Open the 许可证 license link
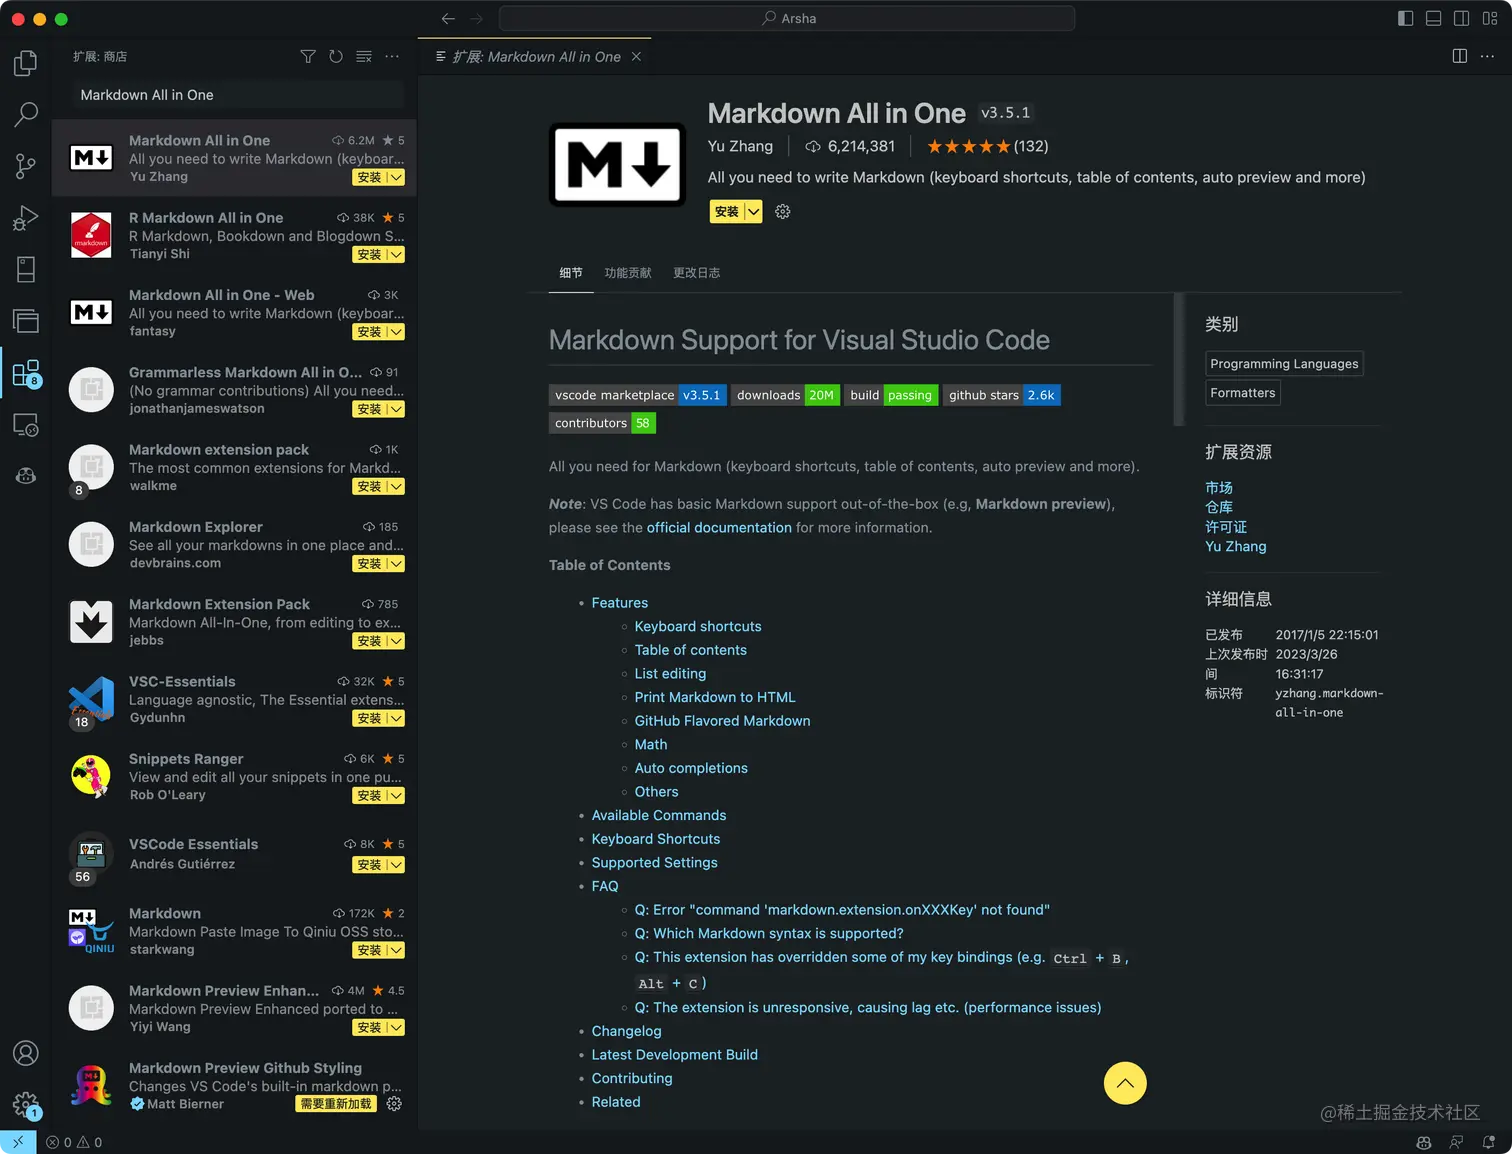Screen dimensions: 1512x1154 coord(1226,527)
